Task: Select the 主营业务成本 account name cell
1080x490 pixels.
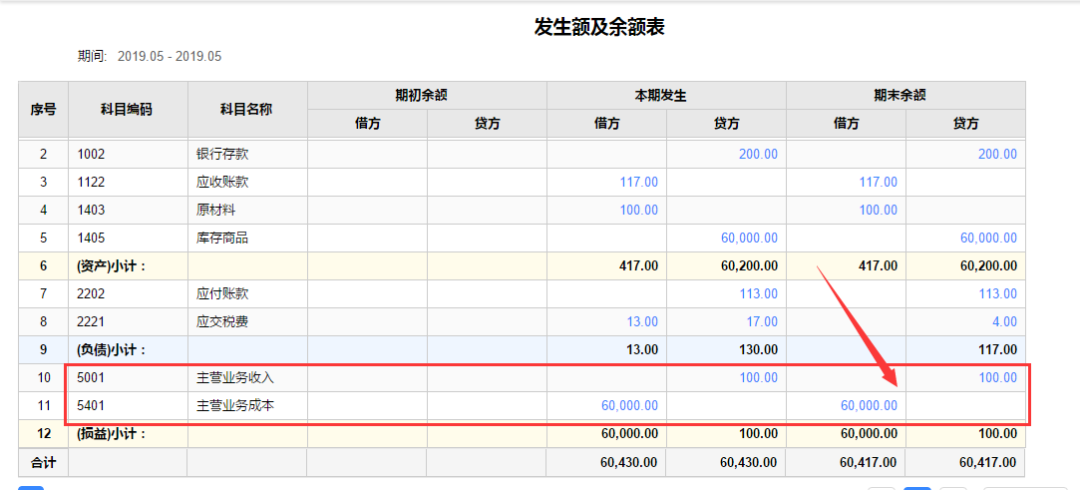Action: (236, 406)
